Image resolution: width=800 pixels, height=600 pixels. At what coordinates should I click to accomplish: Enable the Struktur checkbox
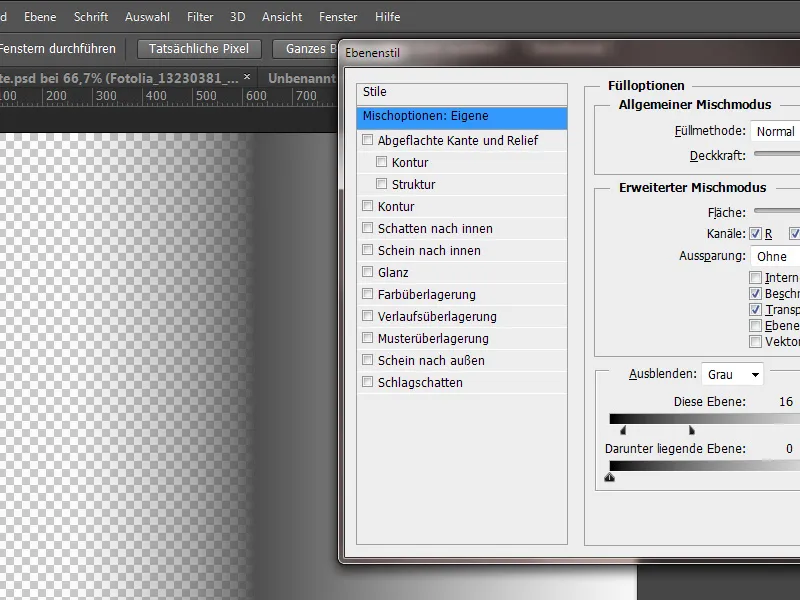(x=381, y=183)
